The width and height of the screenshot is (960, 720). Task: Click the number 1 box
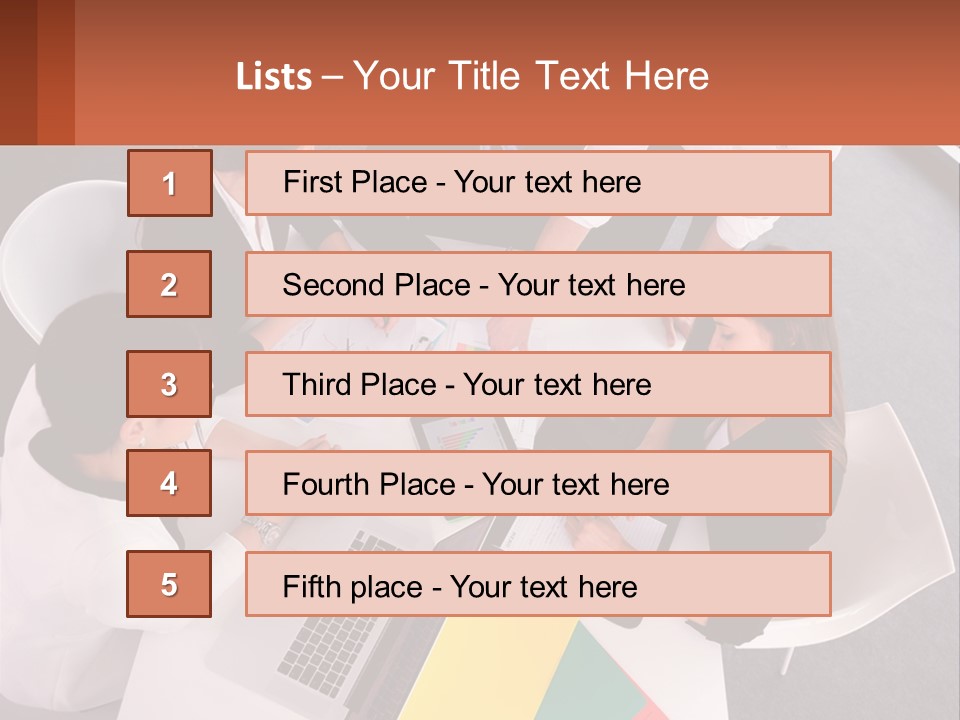point(170,183)
